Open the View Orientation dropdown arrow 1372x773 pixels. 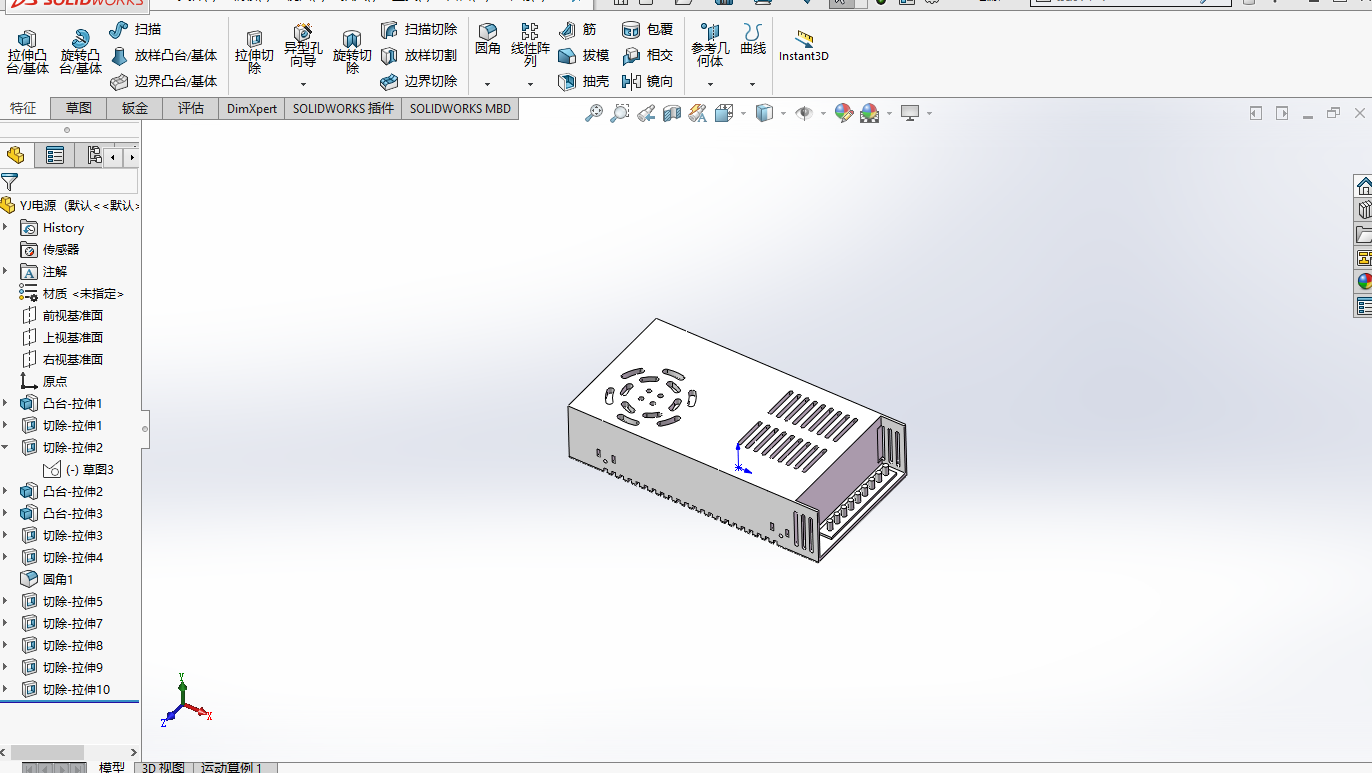[742, 113]
